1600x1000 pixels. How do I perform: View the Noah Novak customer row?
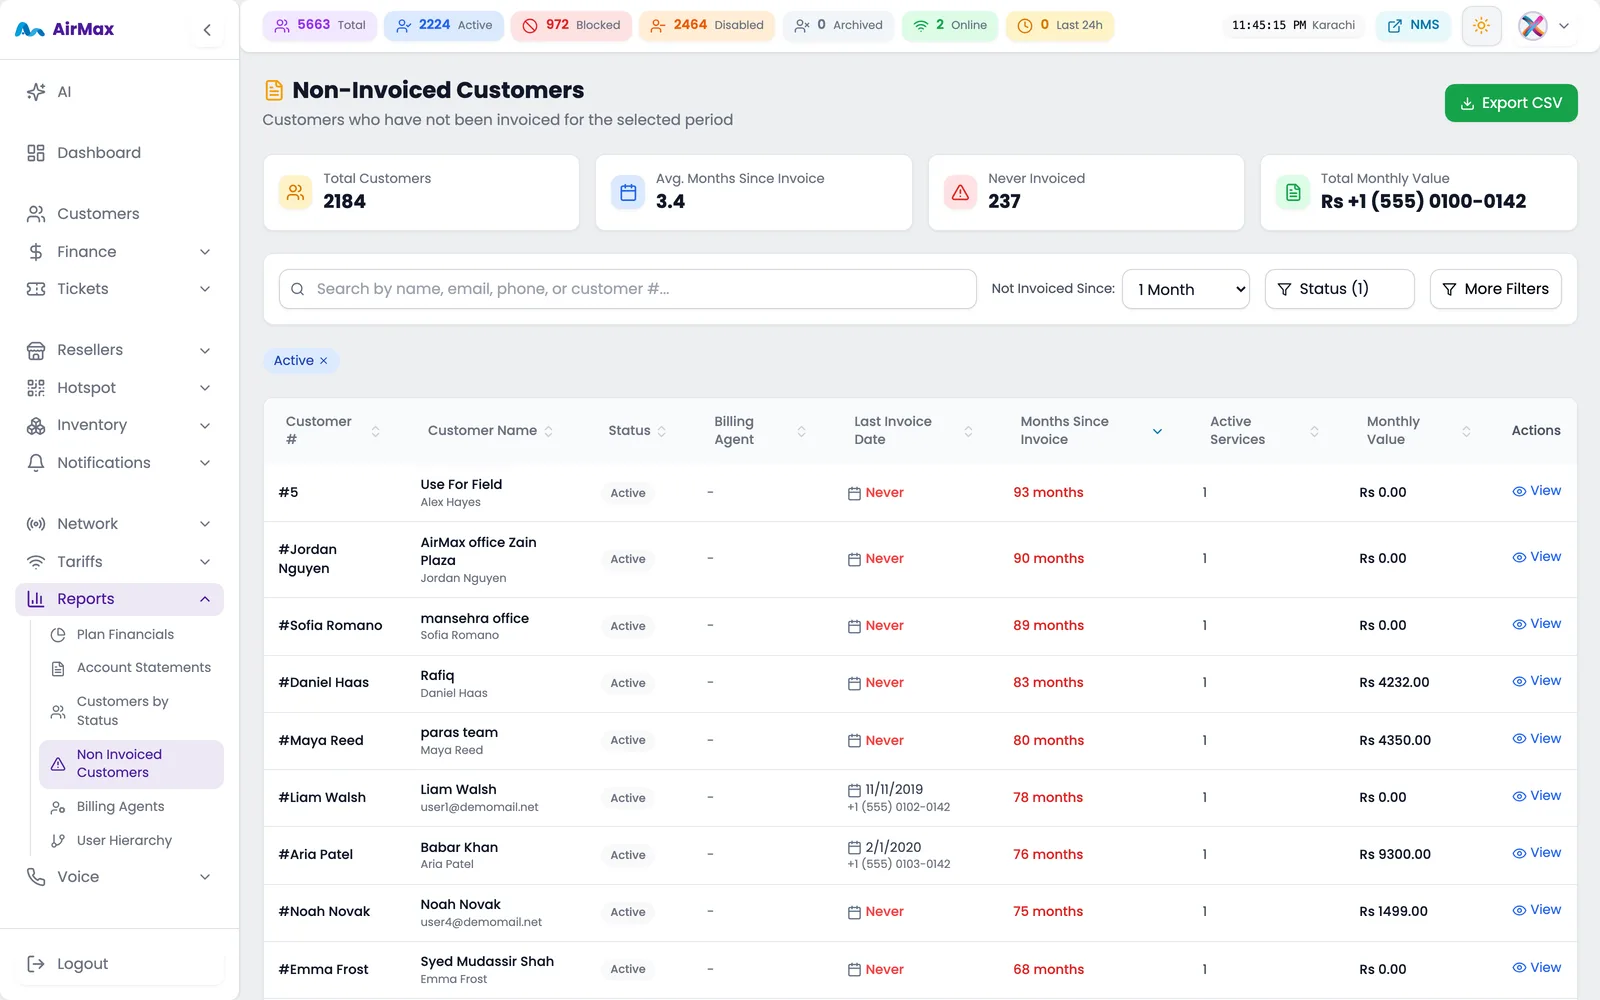point(1537,910)
